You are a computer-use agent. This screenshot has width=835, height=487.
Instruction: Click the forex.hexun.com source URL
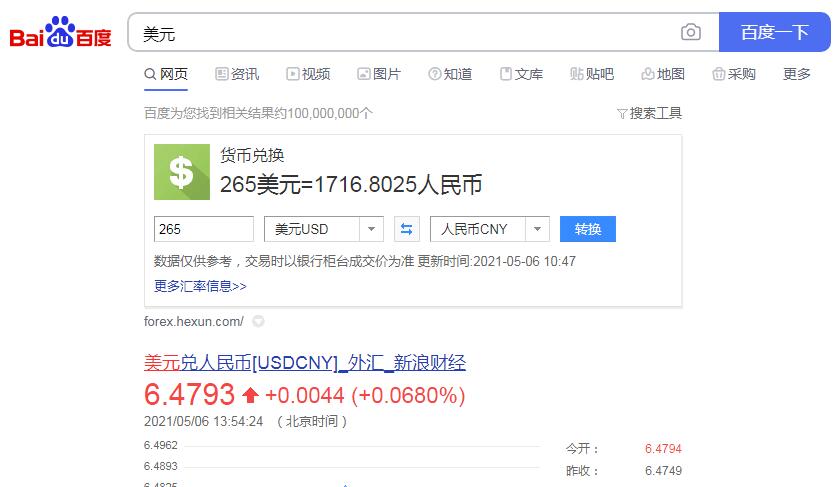(194, 321)
